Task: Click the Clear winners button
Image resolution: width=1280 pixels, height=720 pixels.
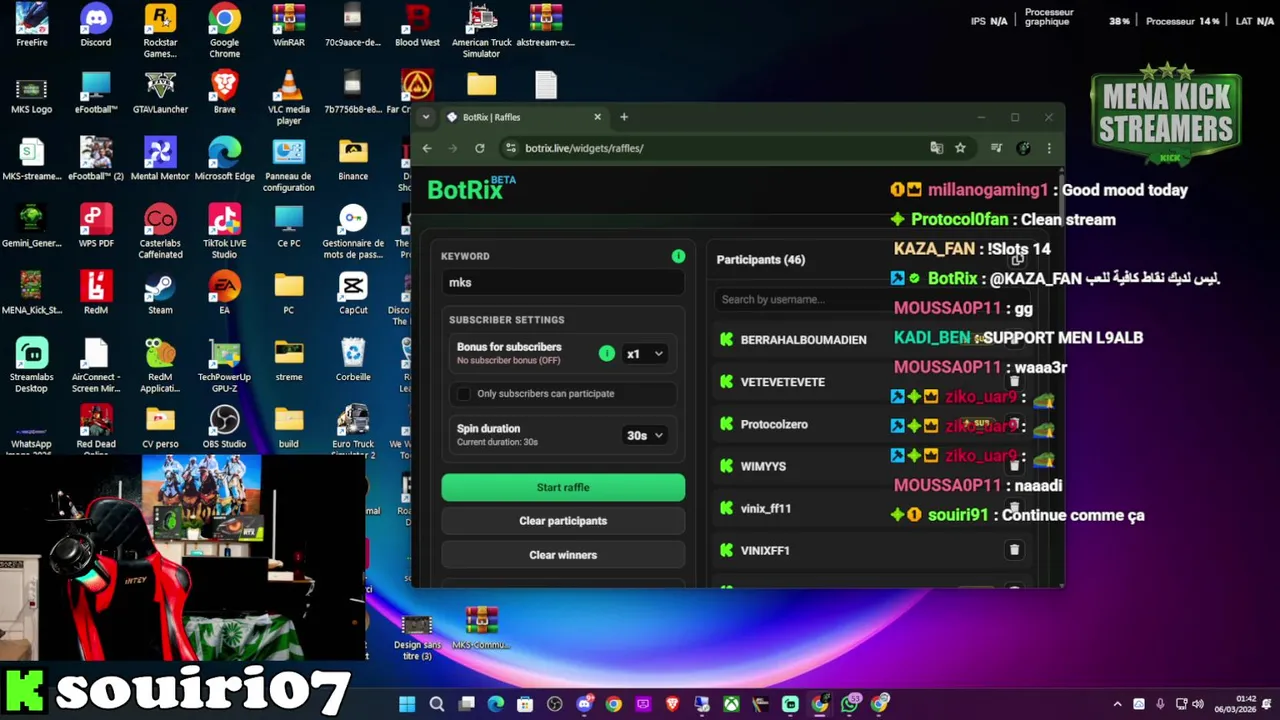Action: [x=563, y=555]
